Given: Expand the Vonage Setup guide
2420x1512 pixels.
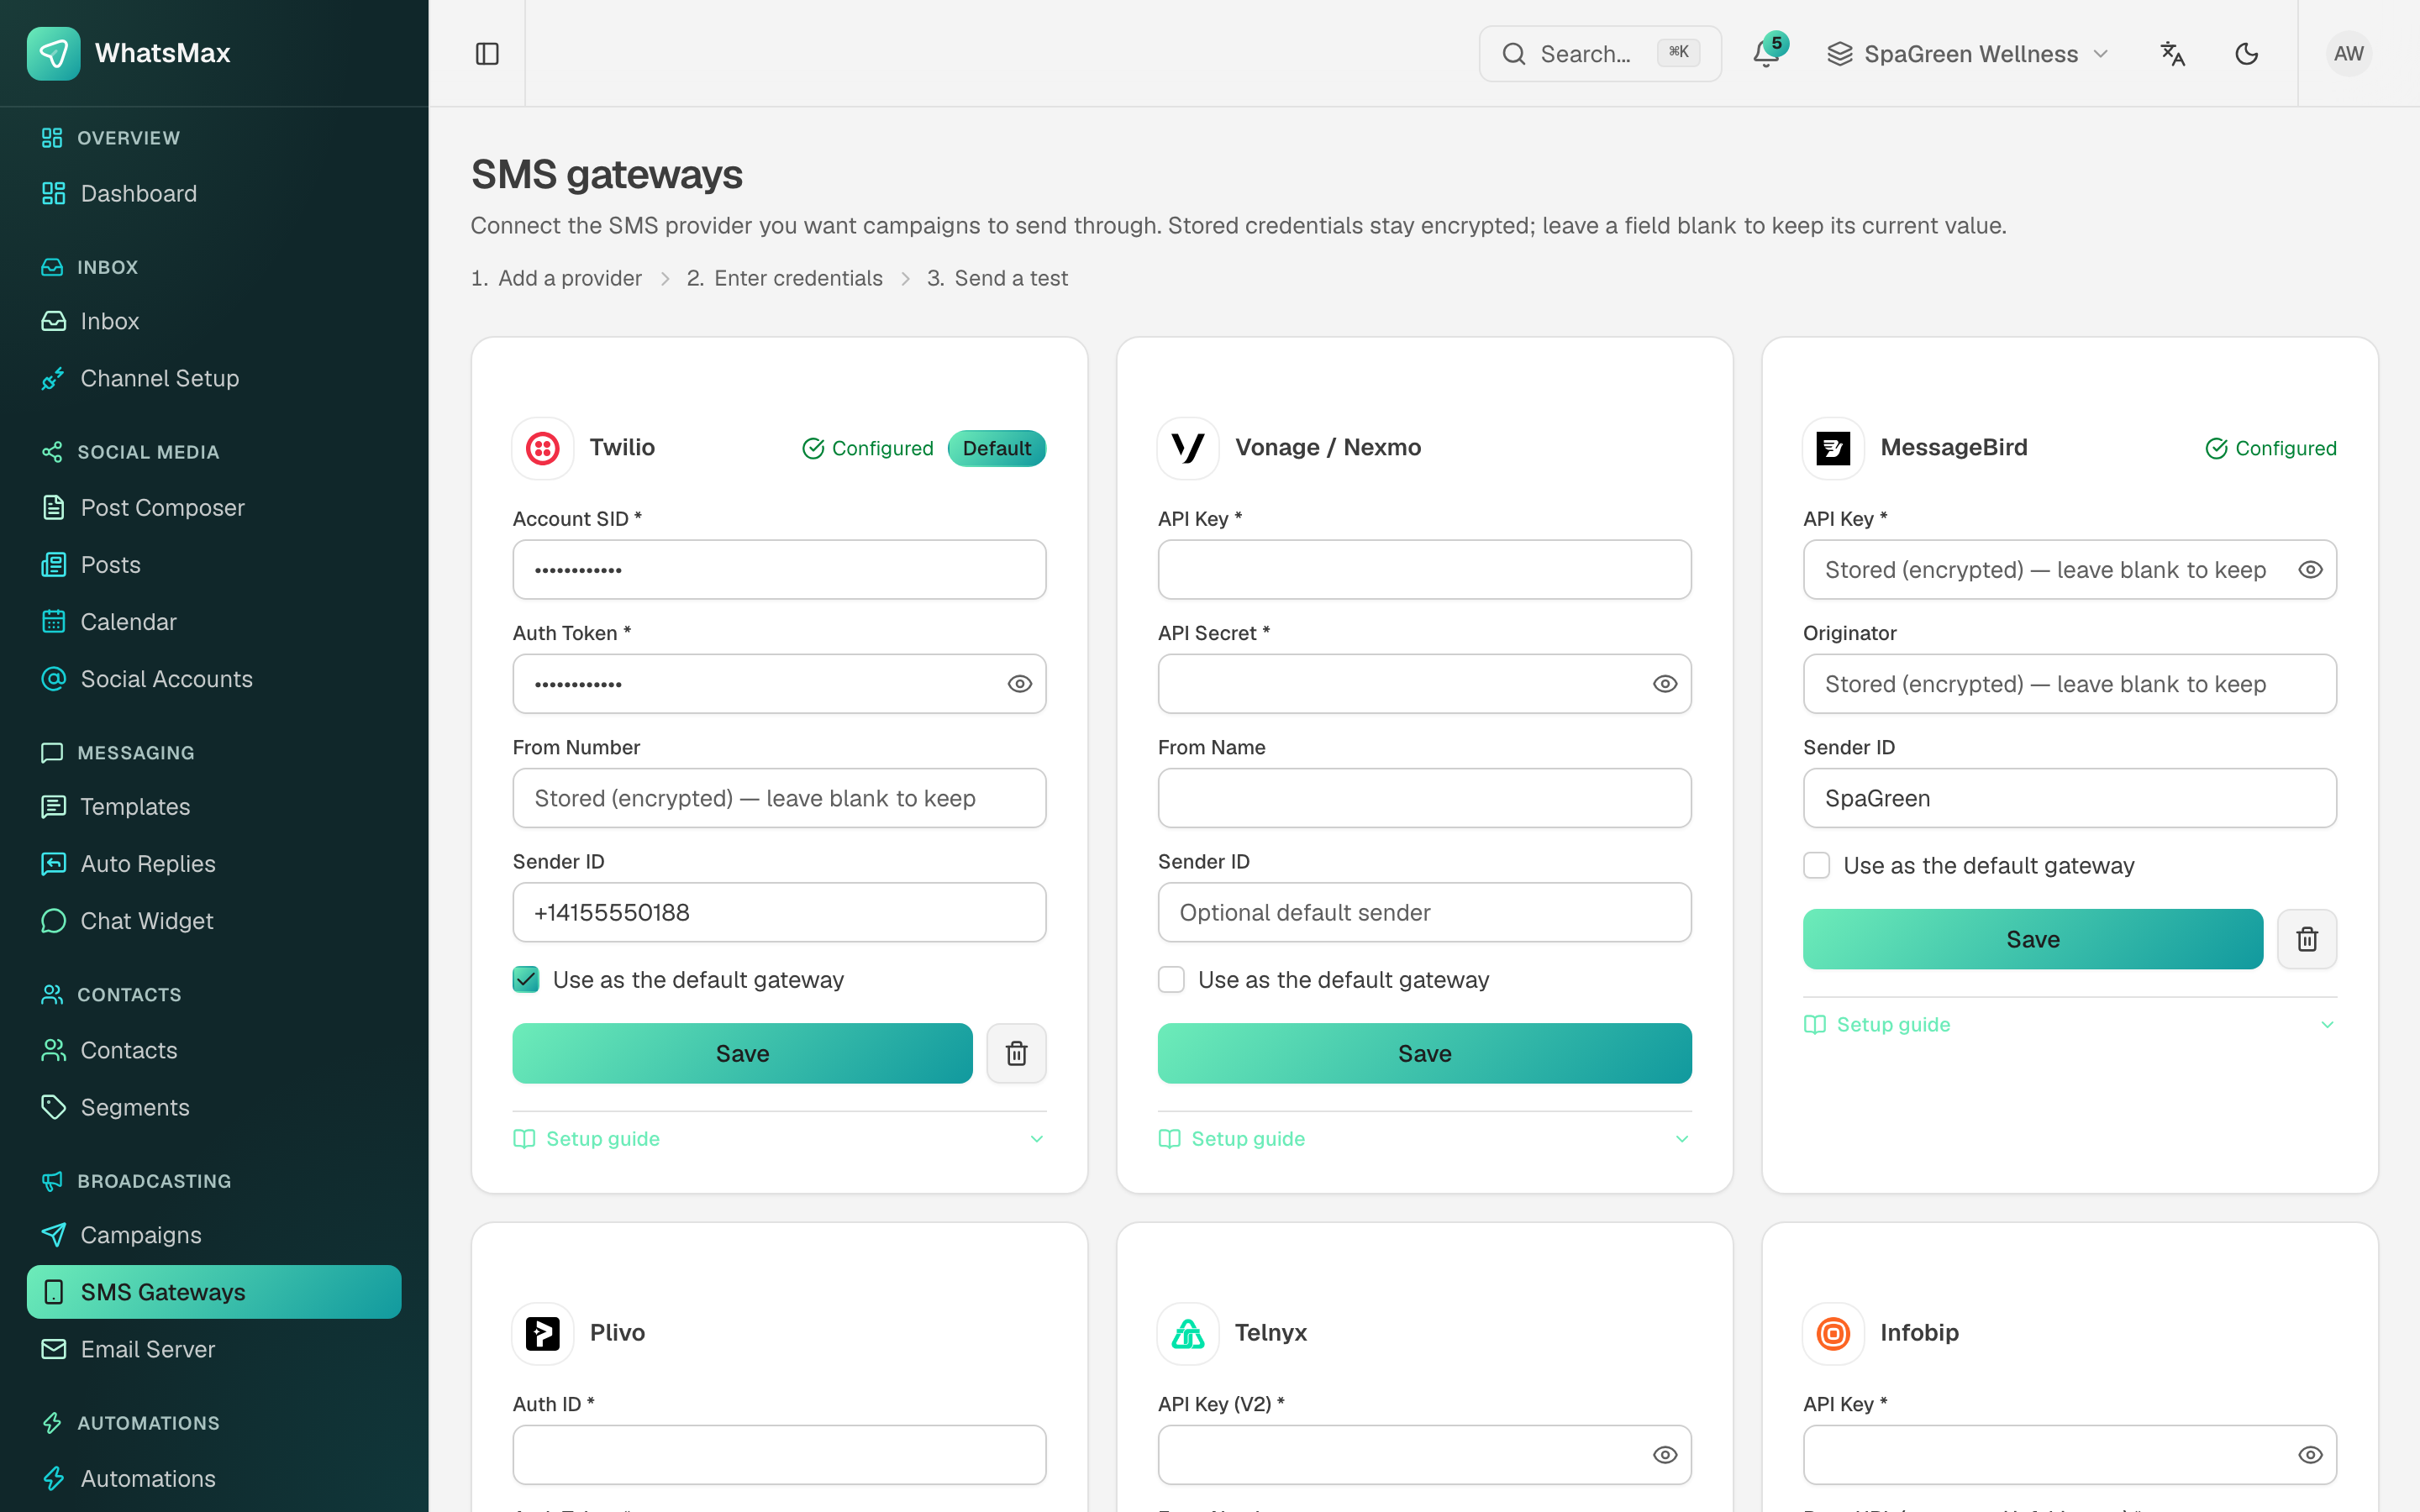Looking at the screenshot, I should 1424,1139.
